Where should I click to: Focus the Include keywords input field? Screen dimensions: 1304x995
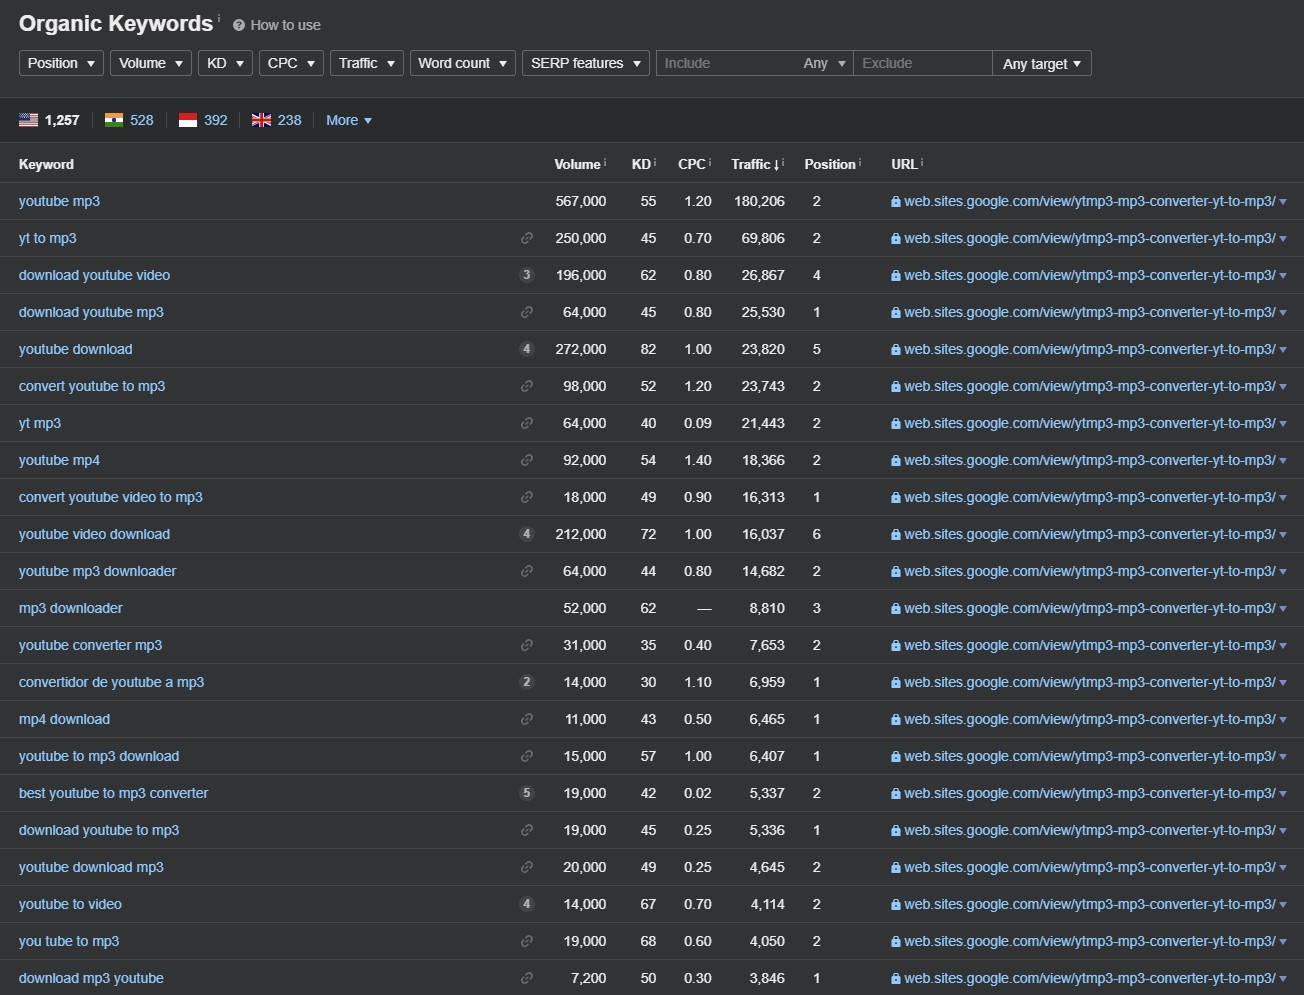click(727, 63)
